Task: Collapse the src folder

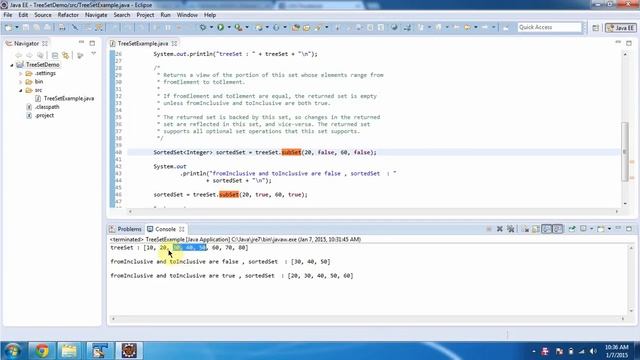Action: click(x=20, y=90)
